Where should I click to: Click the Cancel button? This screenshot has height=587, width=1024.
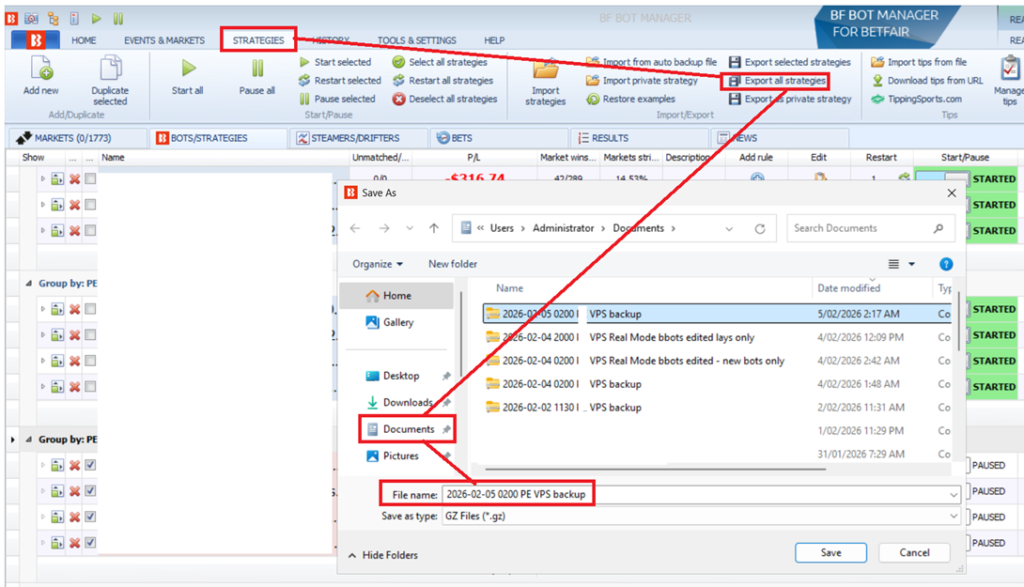click(x=914, y=552)
